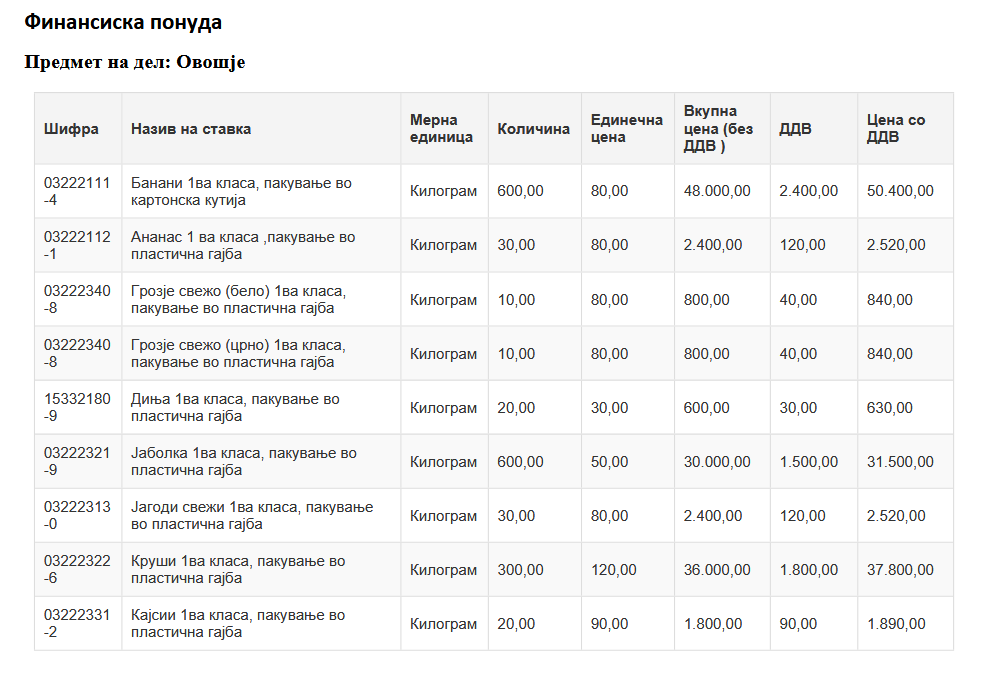The height and width of the screenshot is (690, 985).
Task: Click the "Количина" column header
Action: 533,129
